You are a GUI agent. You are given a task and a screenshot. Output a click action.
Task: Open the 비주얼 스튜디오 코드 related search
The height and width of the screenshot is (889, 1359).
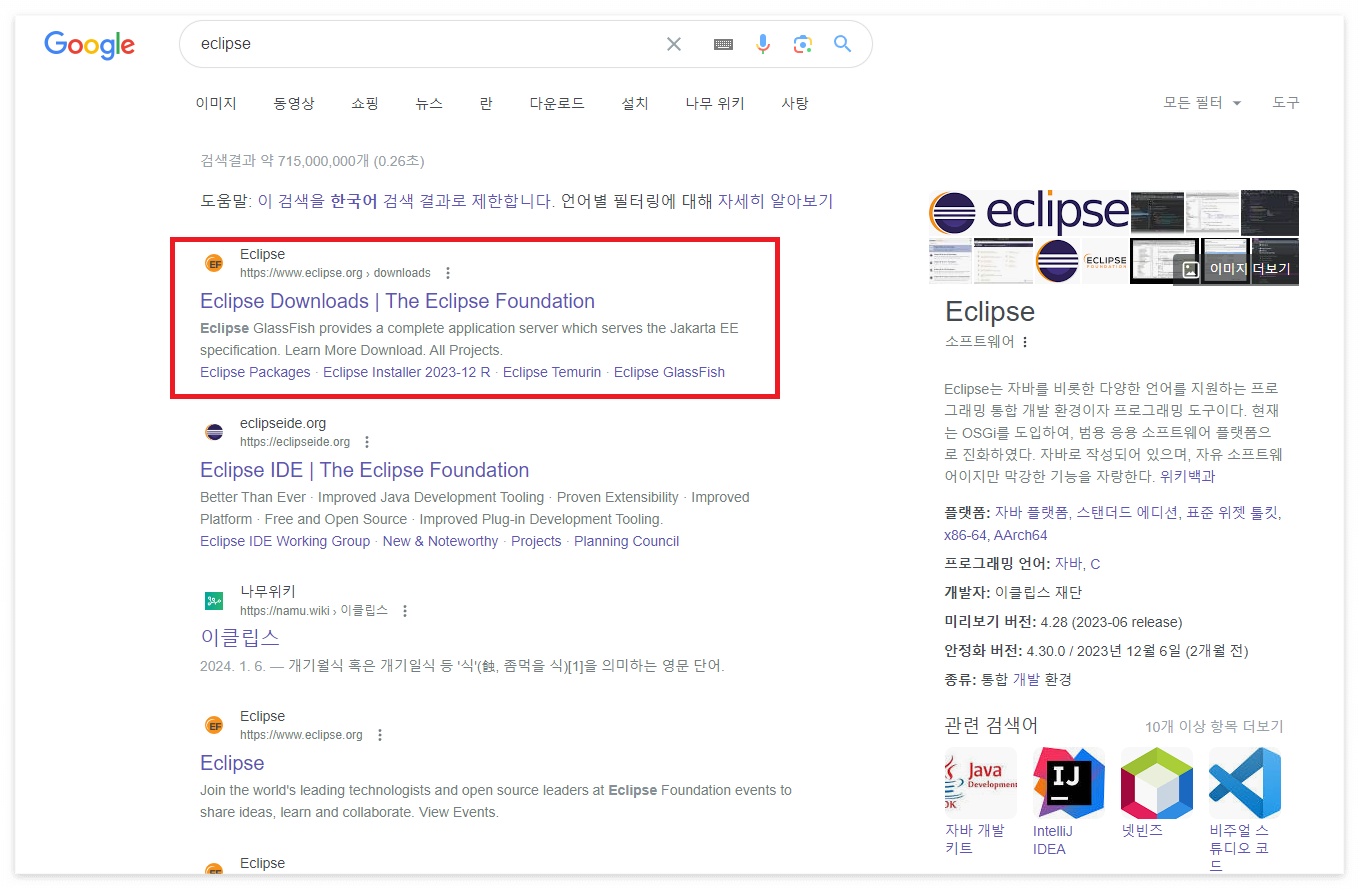click(1245, 810)
